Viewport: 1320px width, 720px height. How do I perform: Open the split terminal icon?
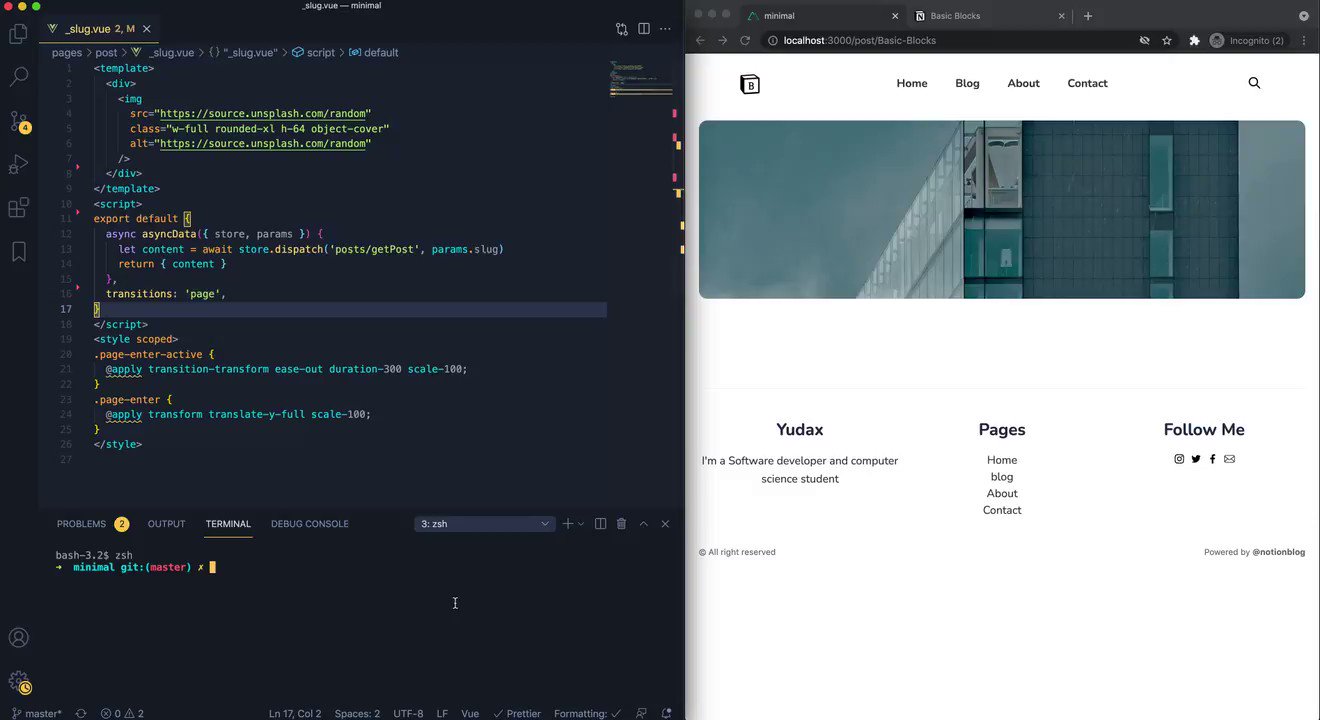tap(600, 523)
